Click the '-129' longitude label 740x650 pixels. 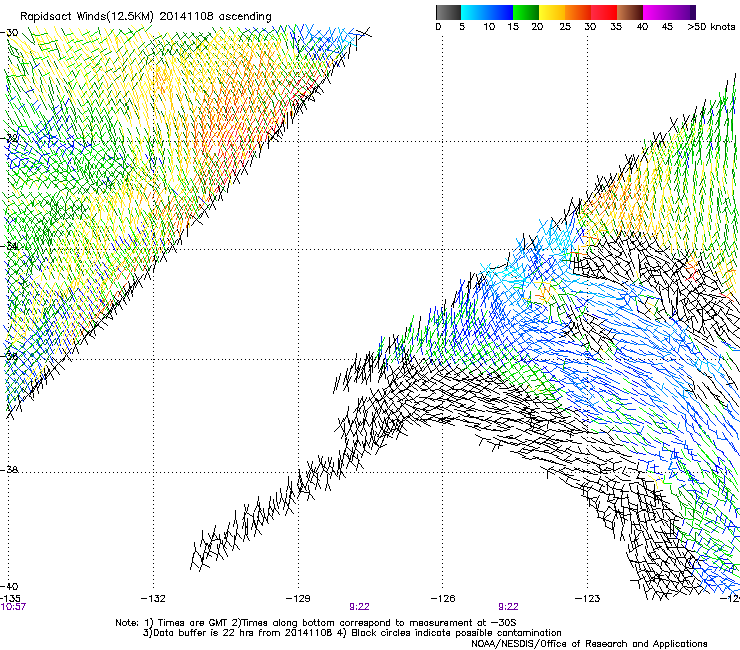(x=298, y=599)
